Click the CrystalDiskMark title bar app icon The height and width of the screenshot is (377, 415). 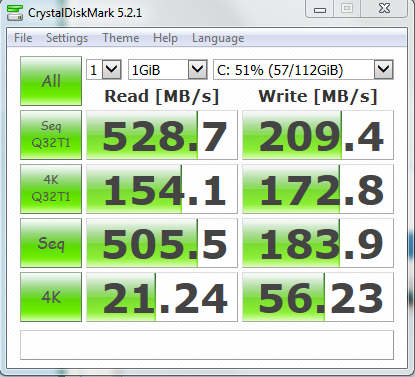click(15, 13)
